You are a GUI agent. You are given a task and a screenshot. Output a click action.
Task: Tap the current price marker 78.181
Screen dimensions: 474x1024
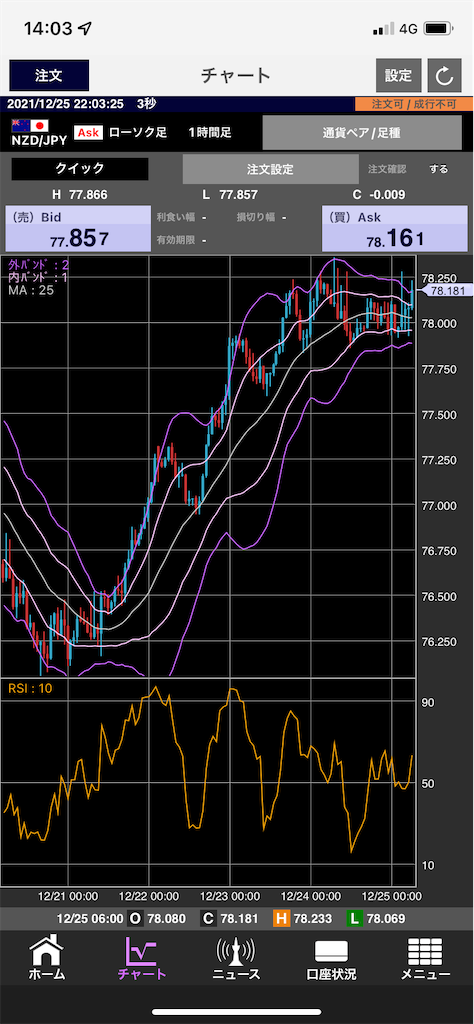(x=448, y=291)
